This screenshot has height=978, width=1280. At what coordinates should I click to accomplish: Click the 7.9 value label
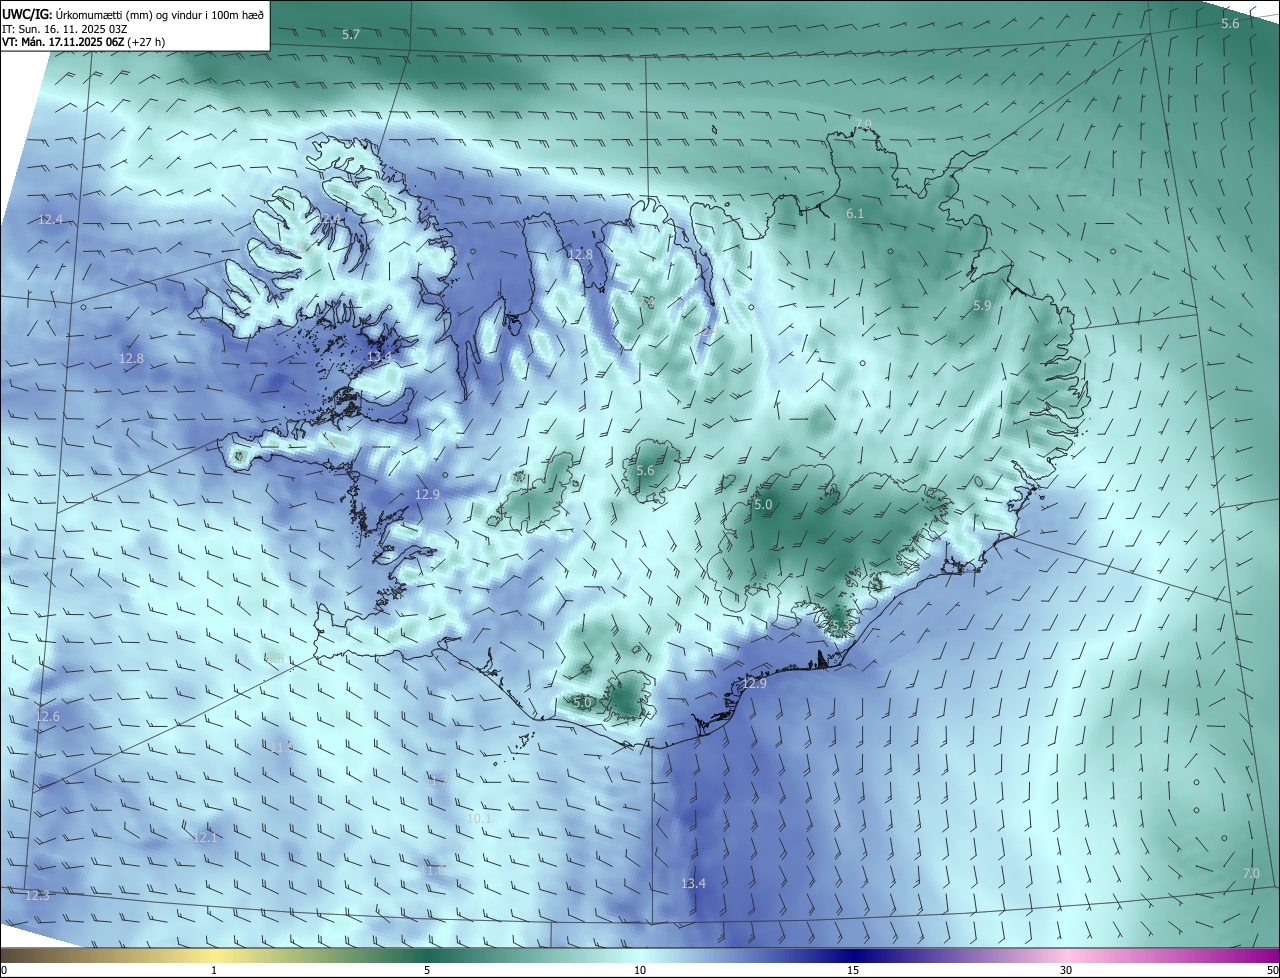tap(863, 124)
